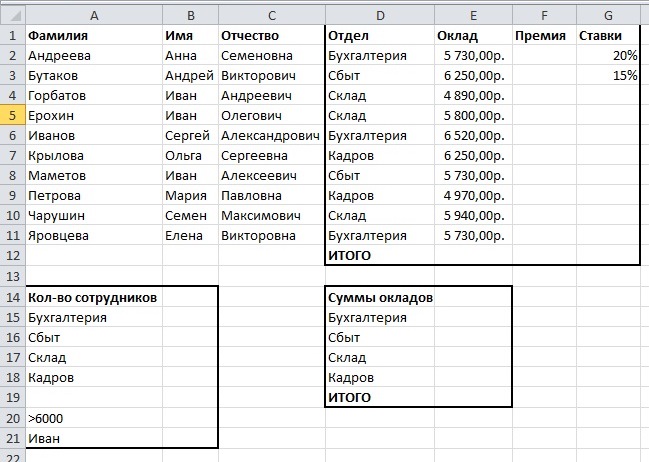Select column F header

544,16
